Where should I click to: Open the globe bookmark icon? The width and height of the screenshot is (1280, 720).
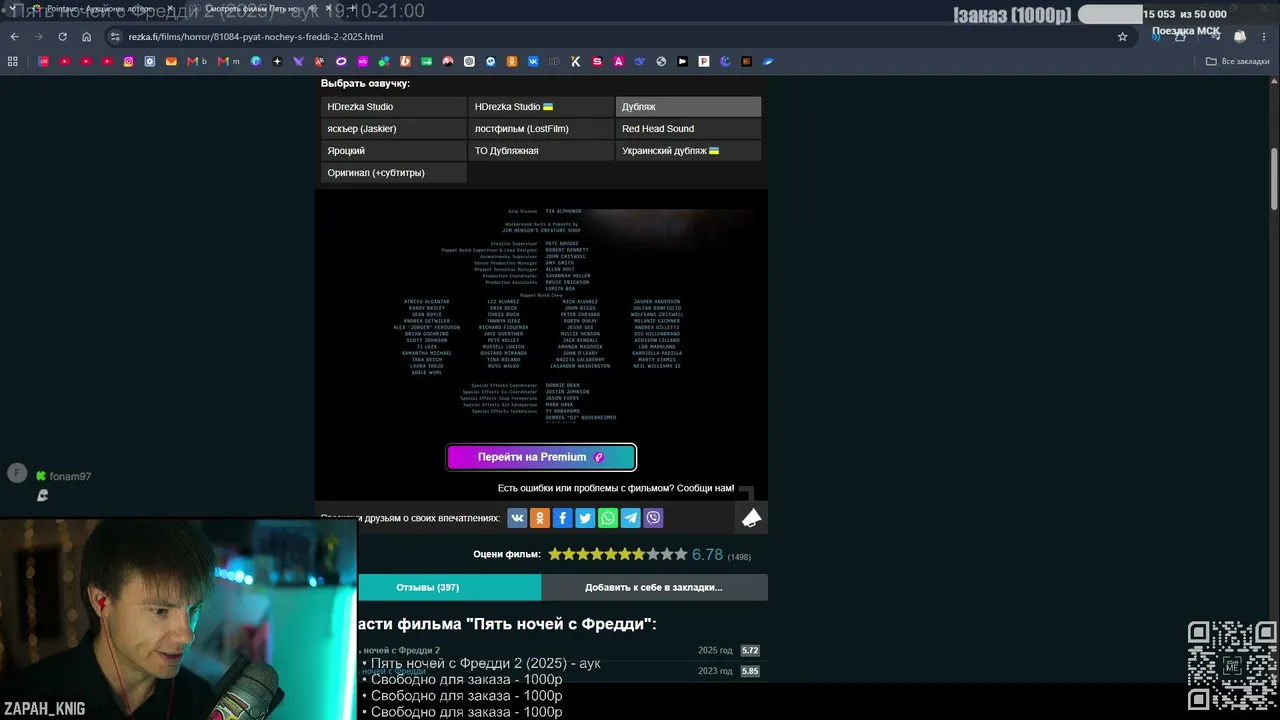661,61
